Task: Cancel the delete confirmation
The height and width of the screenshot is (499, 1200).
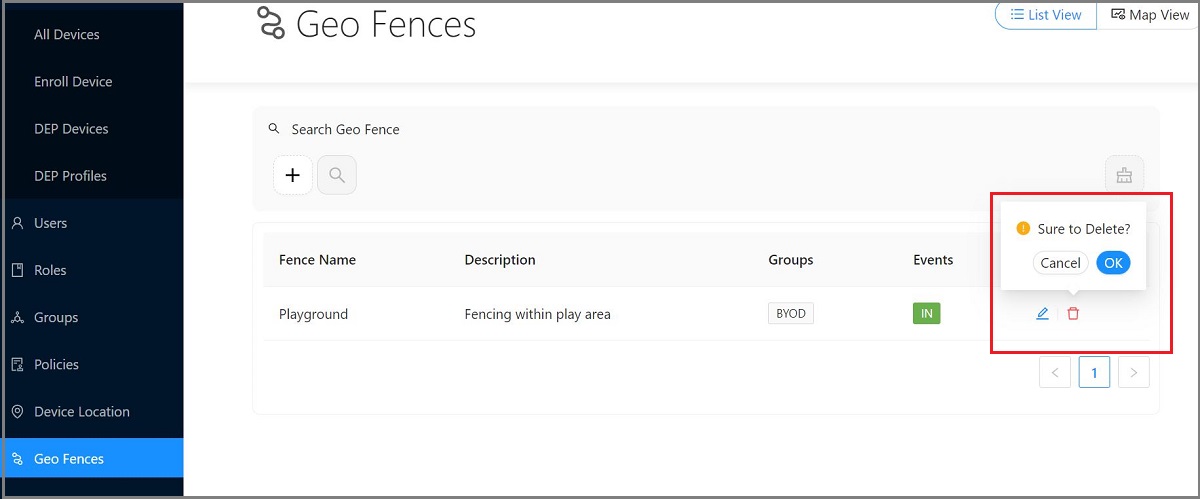Action: click(x=1060, y=263)
